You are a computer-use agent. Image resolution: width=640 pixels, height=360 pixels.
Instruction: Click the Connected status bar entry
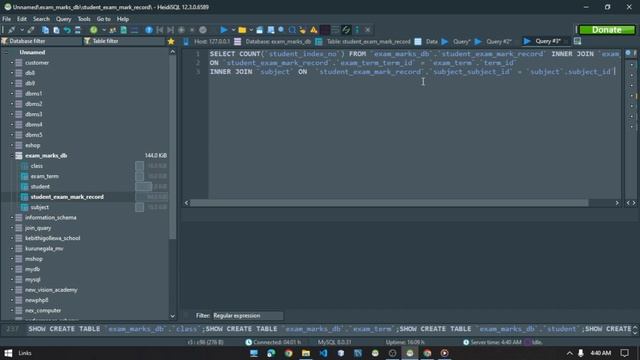(x=273, y=342)
